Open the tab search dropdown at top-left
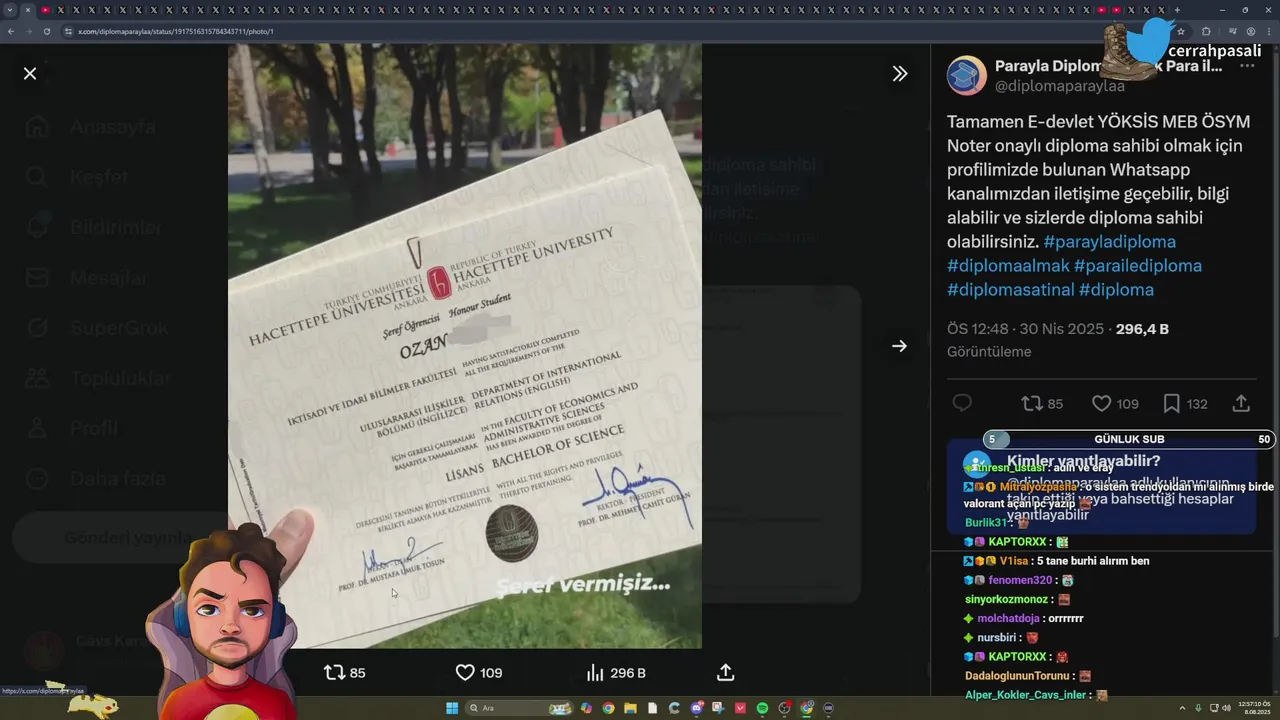Screen dimensions: 1280x720 [x=10, y=10]
